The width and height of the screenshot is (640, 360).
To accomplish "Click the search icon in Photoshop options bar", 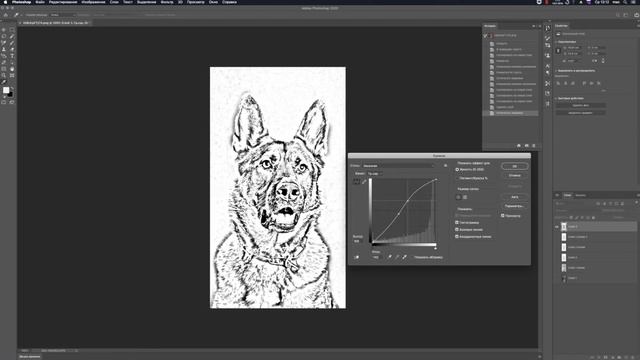I will 618,15.
